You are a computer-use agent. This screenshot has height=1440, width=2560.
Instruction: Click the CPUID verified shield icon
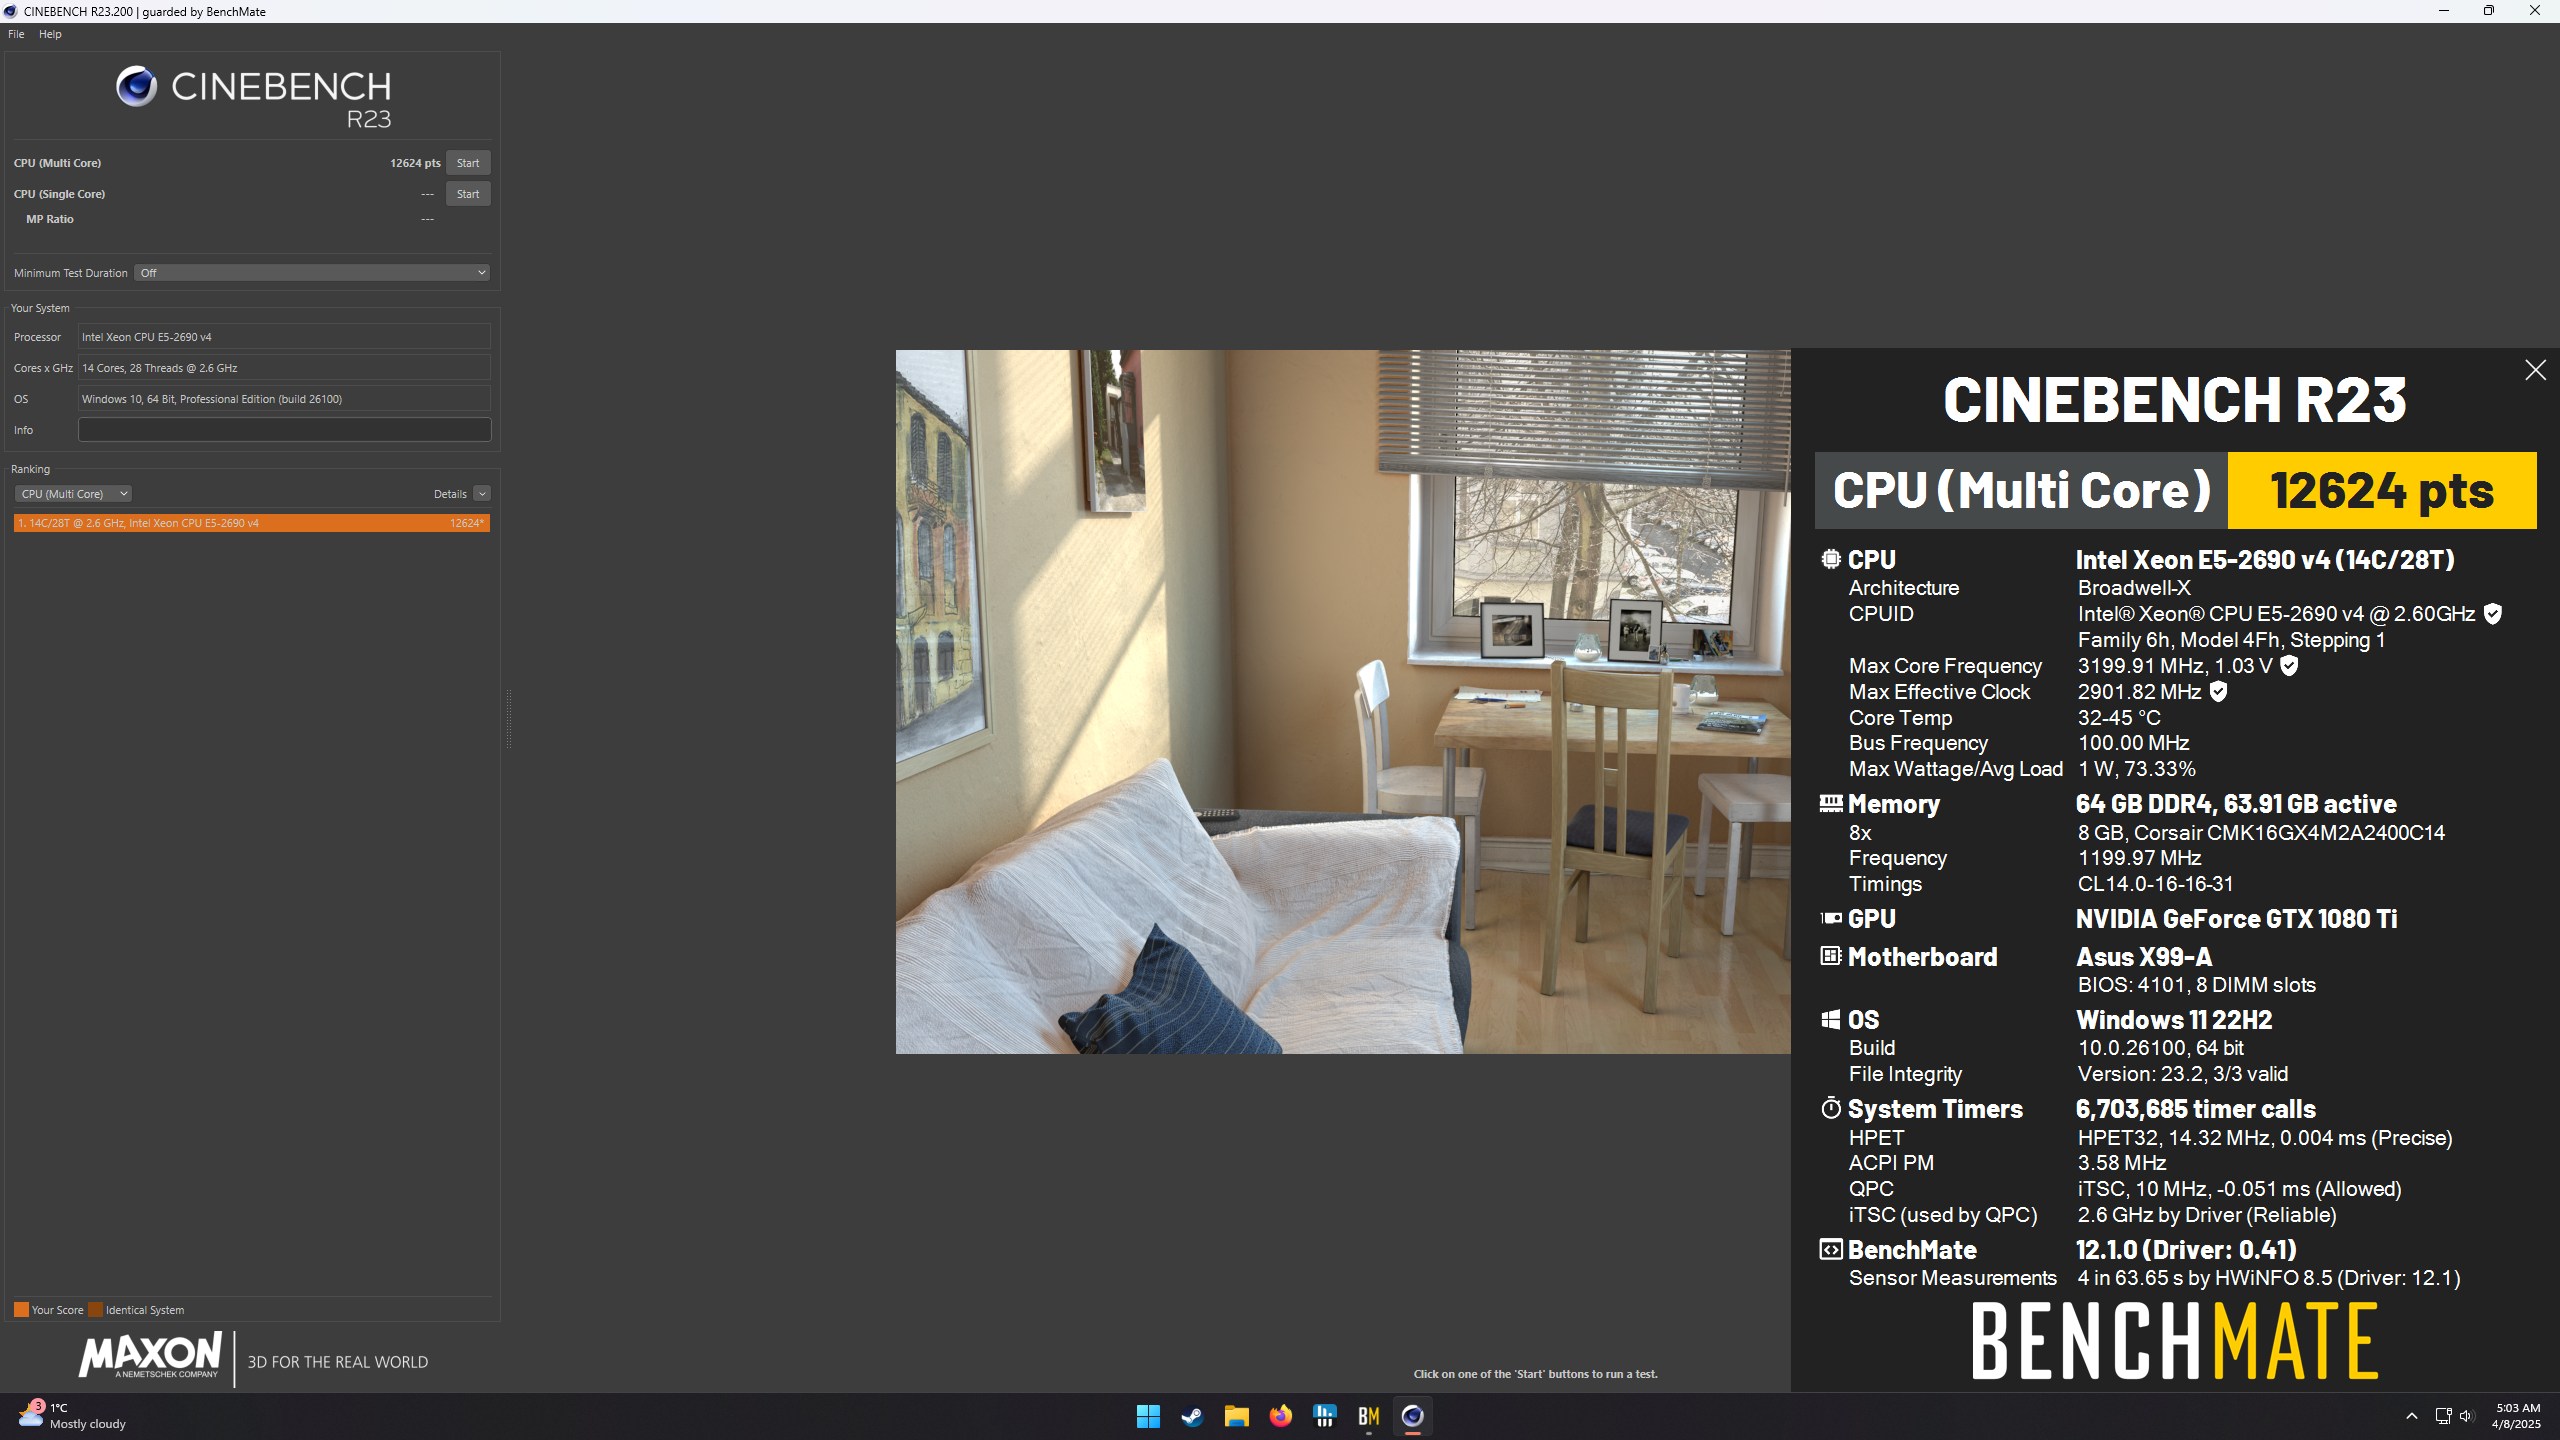coord(2493,614)
